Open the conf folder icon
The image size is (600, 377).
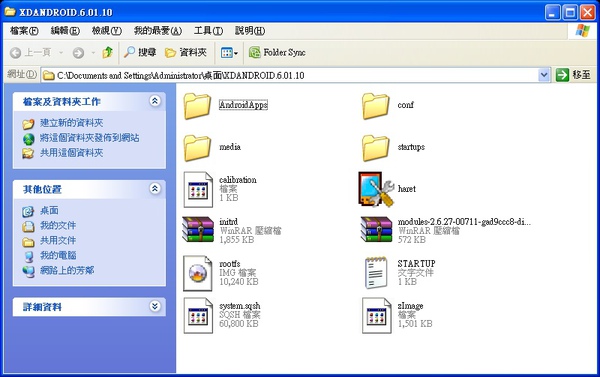tap(376, 106)
